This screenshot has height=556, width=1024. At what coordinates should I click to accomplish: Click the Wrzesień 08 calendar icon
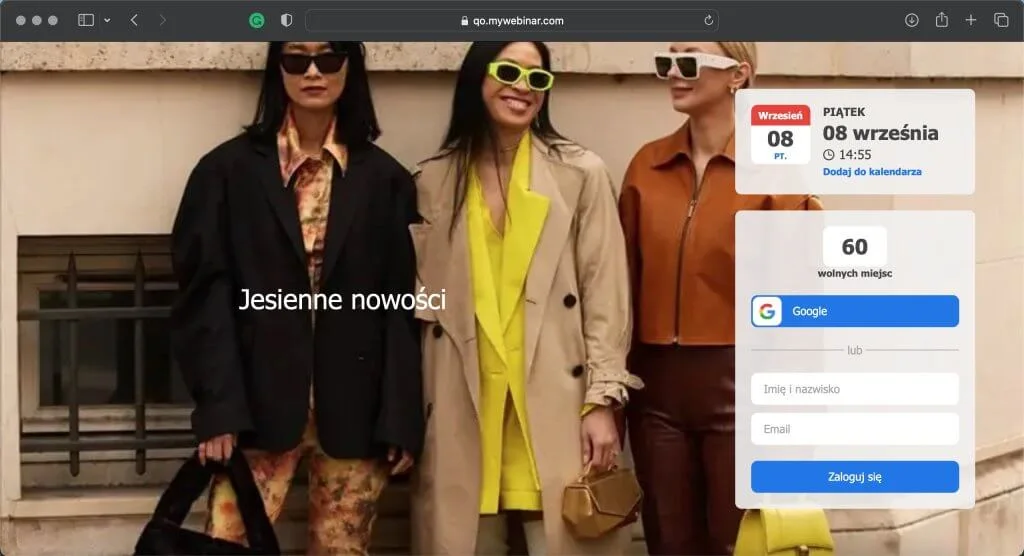780,135
